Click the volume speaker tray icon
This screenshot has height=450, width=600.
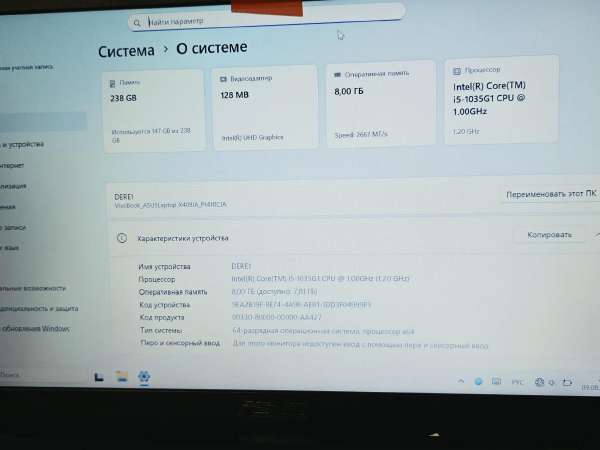click(x=551, y=382)
